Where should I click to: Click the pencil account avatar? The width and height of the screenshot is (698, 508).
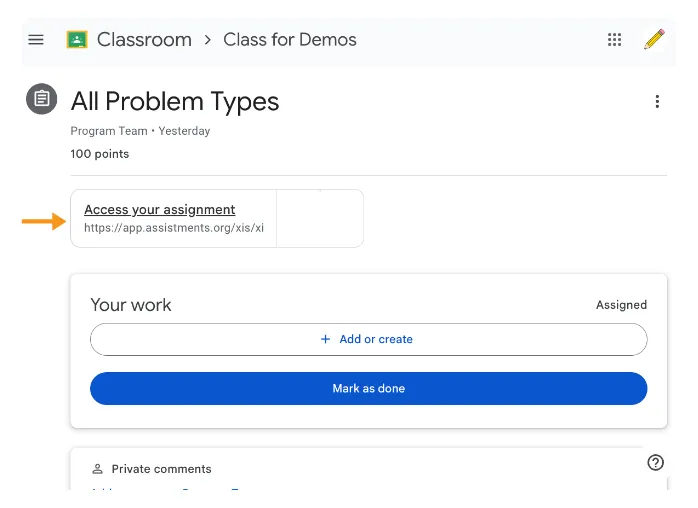[654, 39]
